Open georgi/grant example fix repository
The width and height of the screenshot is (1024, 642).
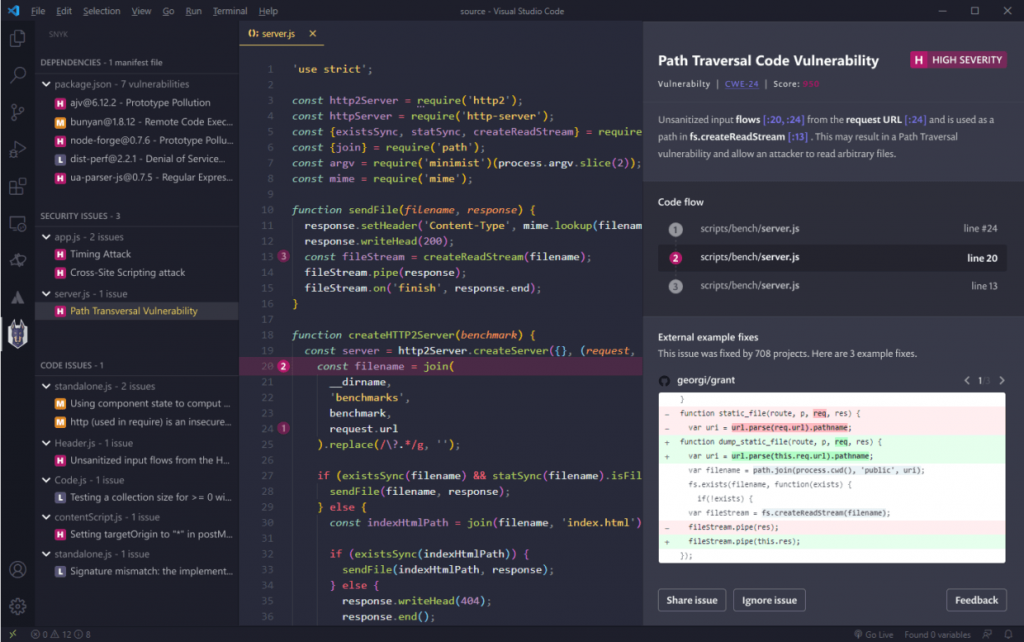point(705,380)
